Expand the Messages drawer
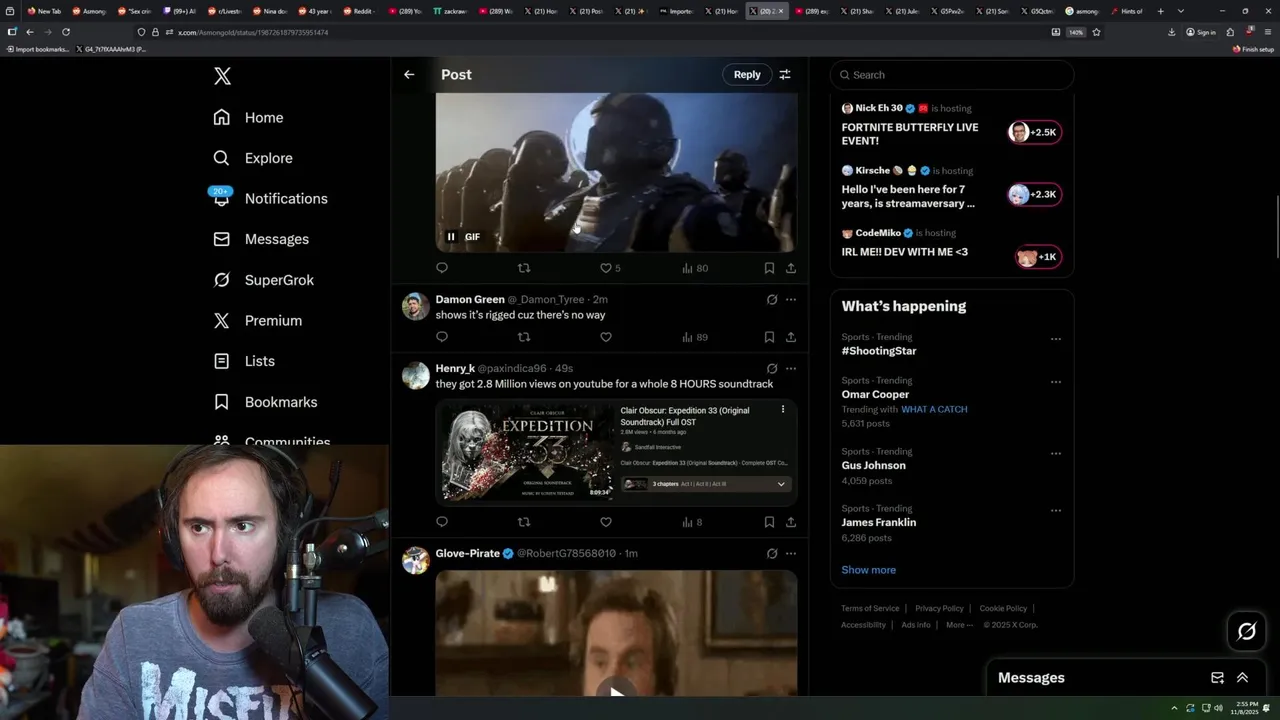Image resolution: width=1280 pixels, height=720 pixels. (x=1242, y=678)
